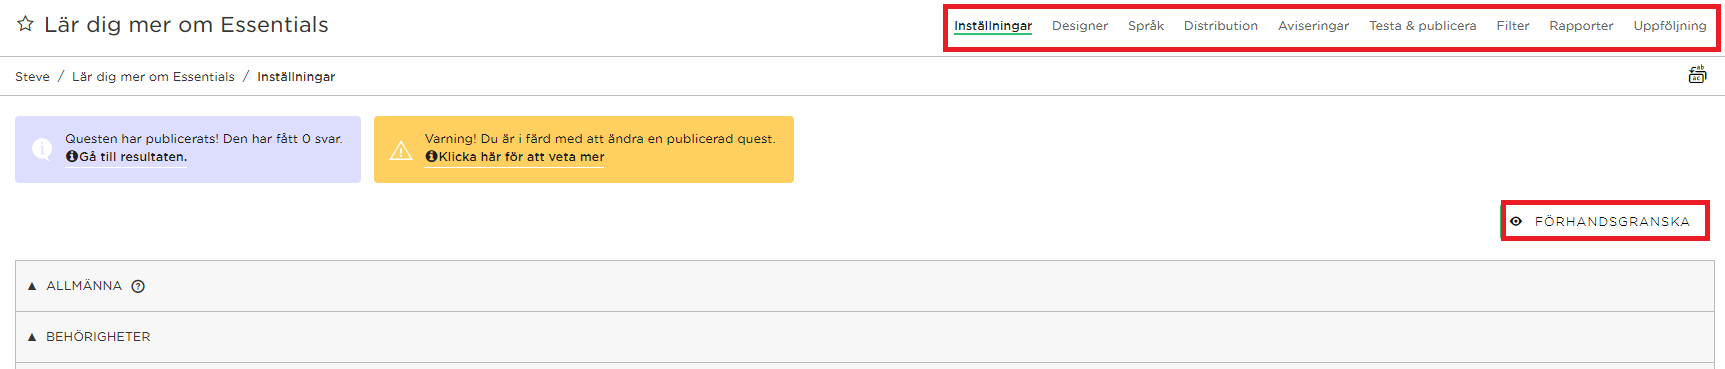1725x369 pixels.
Task: Expand the BEHÖRIGHETER section
Action: [865, 337]
